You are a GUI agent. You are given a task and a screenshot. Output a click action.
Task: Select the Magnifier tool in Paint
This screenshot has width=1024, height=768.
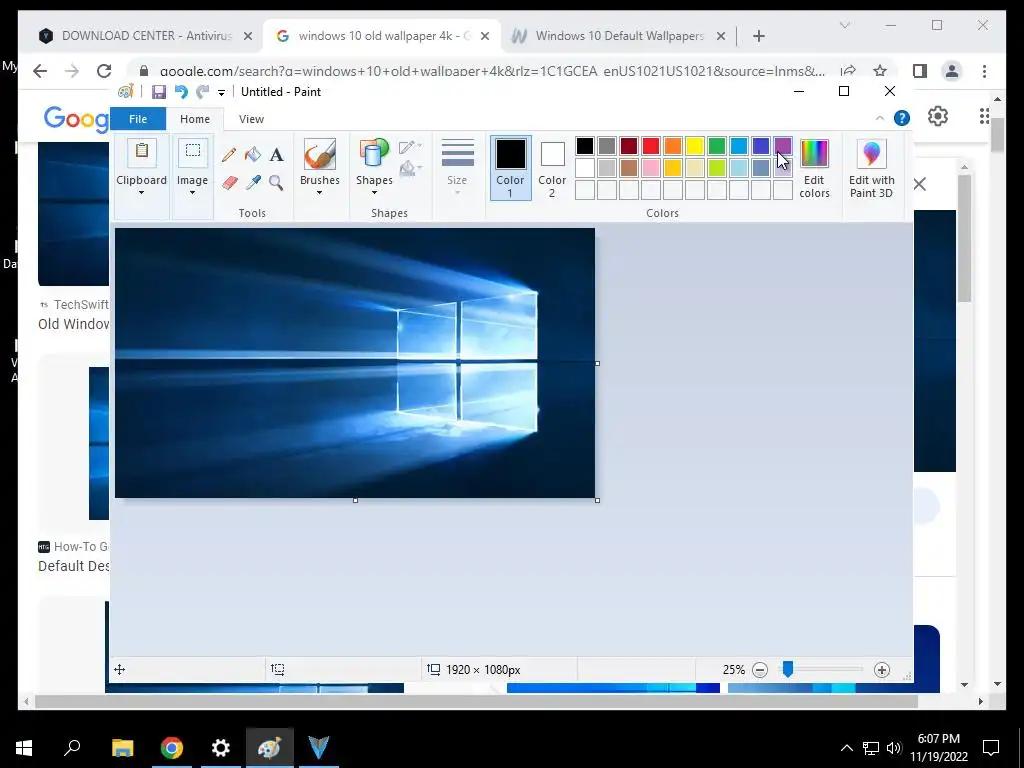pos(276,183)
